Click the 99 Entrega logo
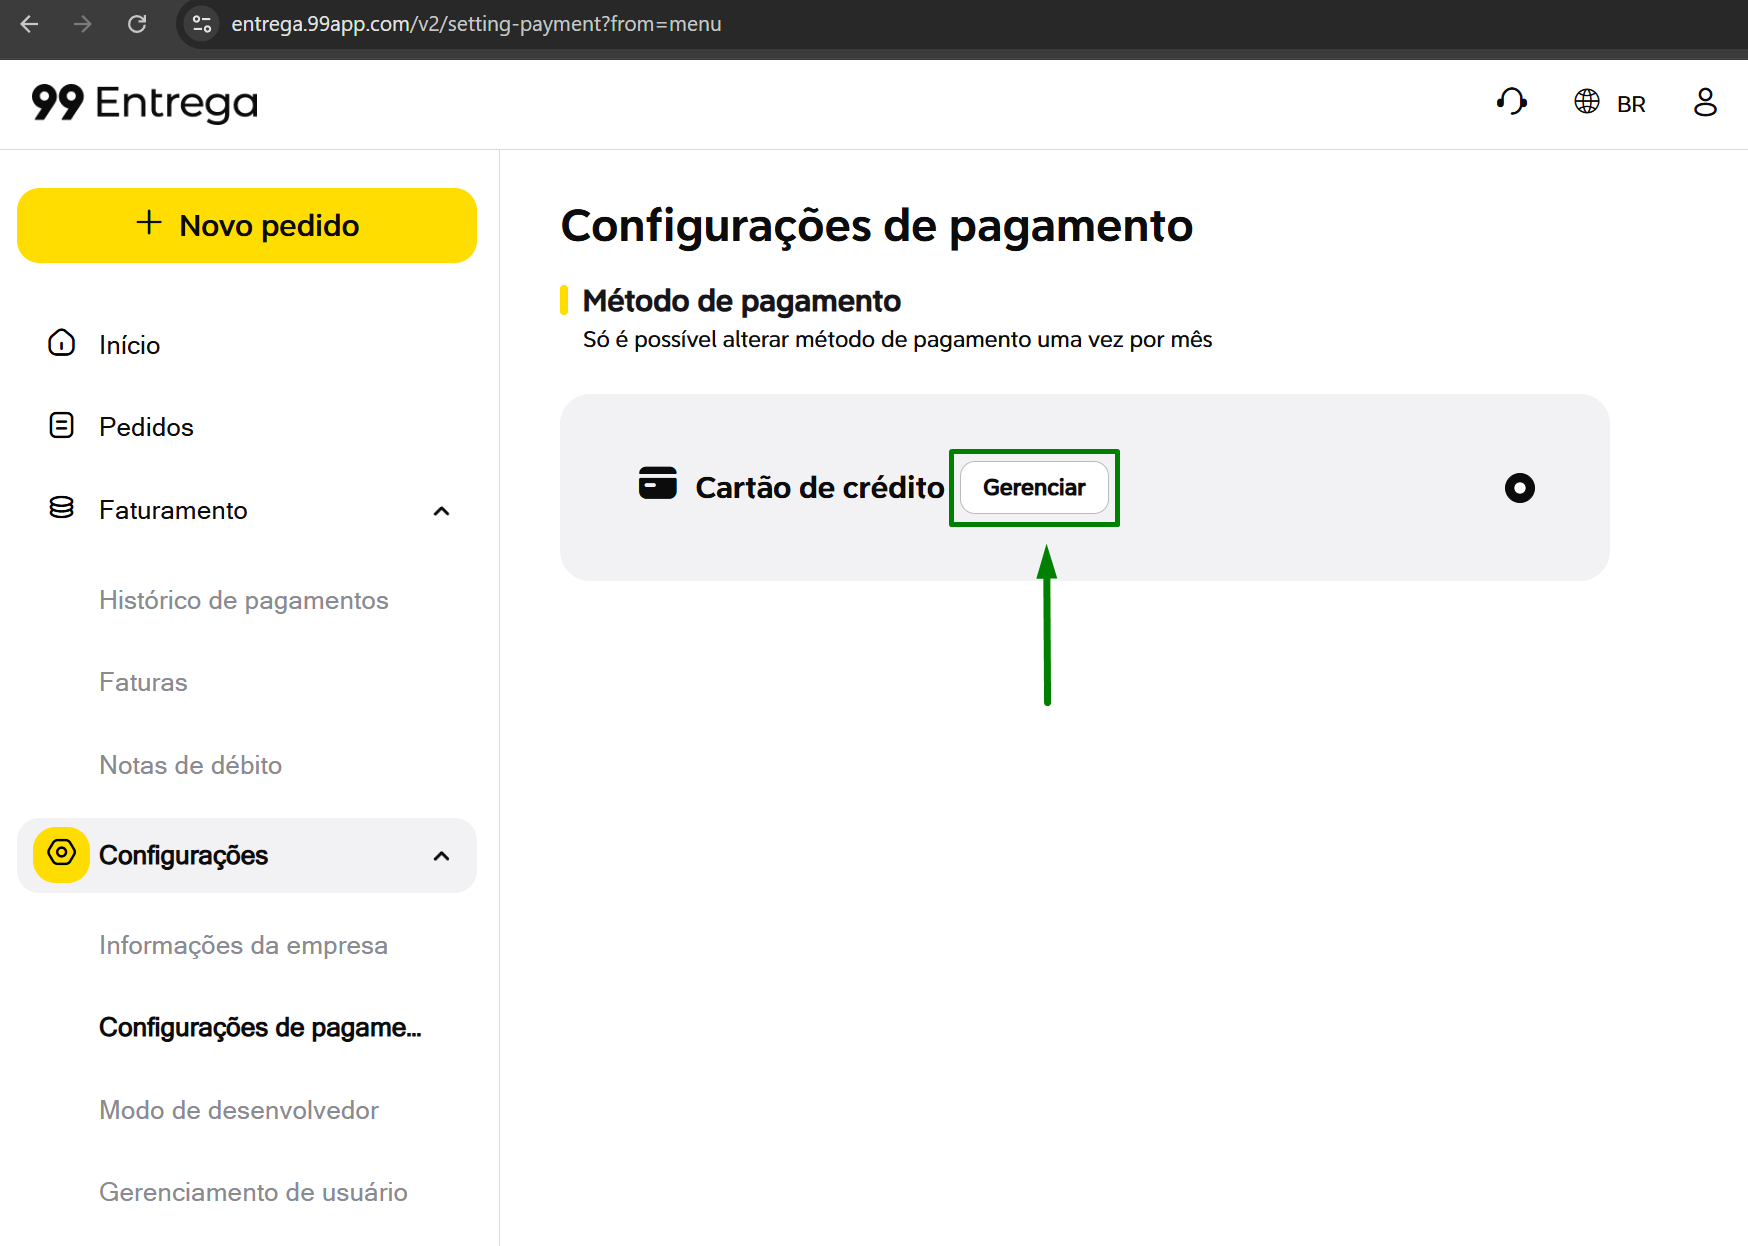This screenshot has width=1748, height=1246. click(145, 103)
